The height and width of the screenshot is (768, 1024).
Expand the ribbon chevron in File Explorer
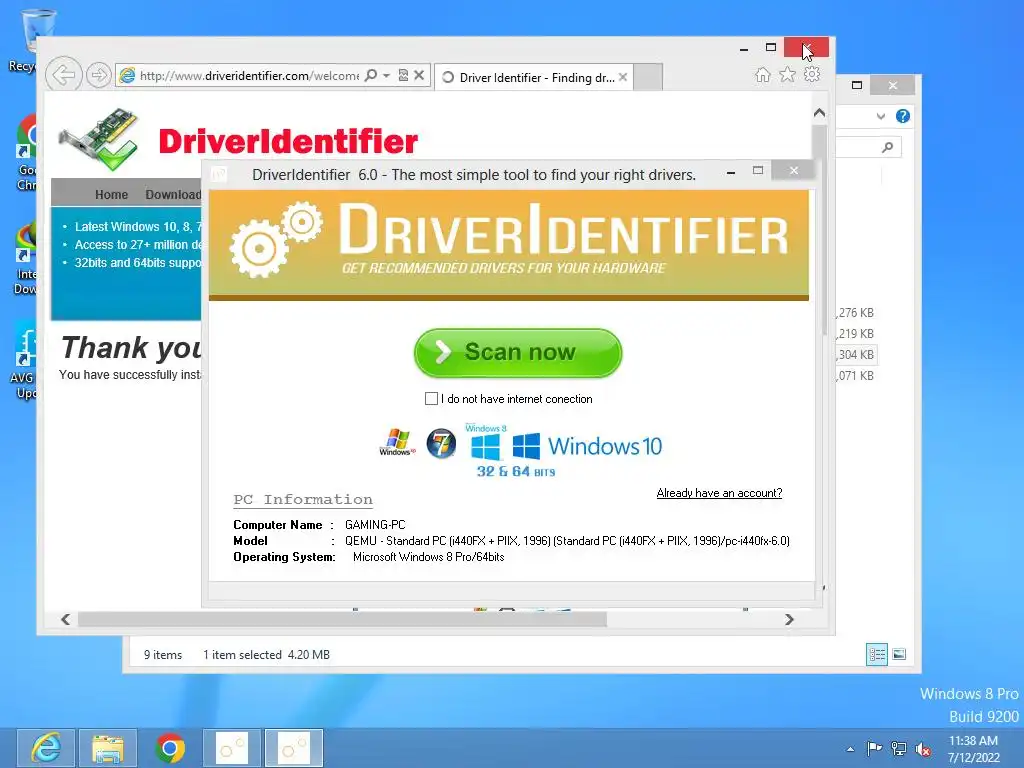tap(881, 116)
